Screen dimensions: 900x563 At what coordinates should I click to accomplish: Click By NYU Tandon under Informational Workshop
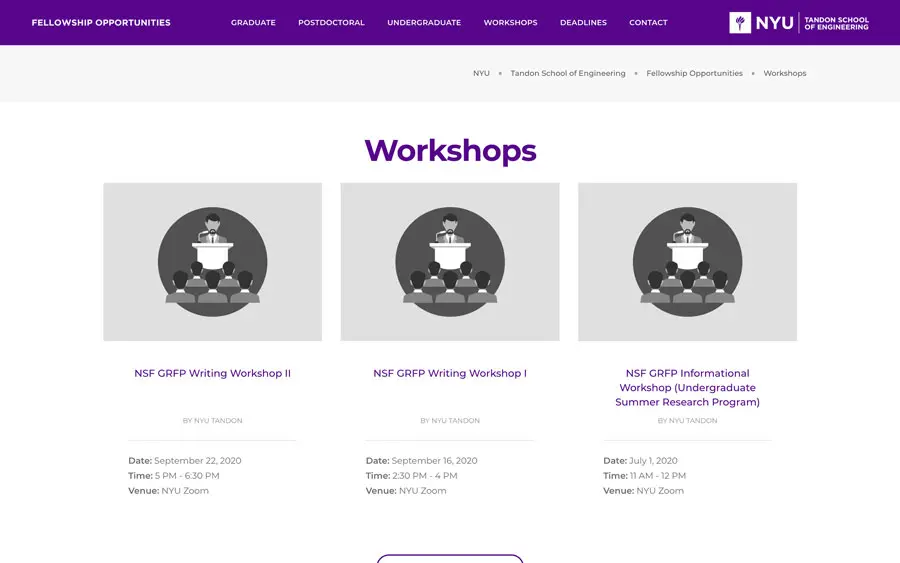click(x=688, y=421)
